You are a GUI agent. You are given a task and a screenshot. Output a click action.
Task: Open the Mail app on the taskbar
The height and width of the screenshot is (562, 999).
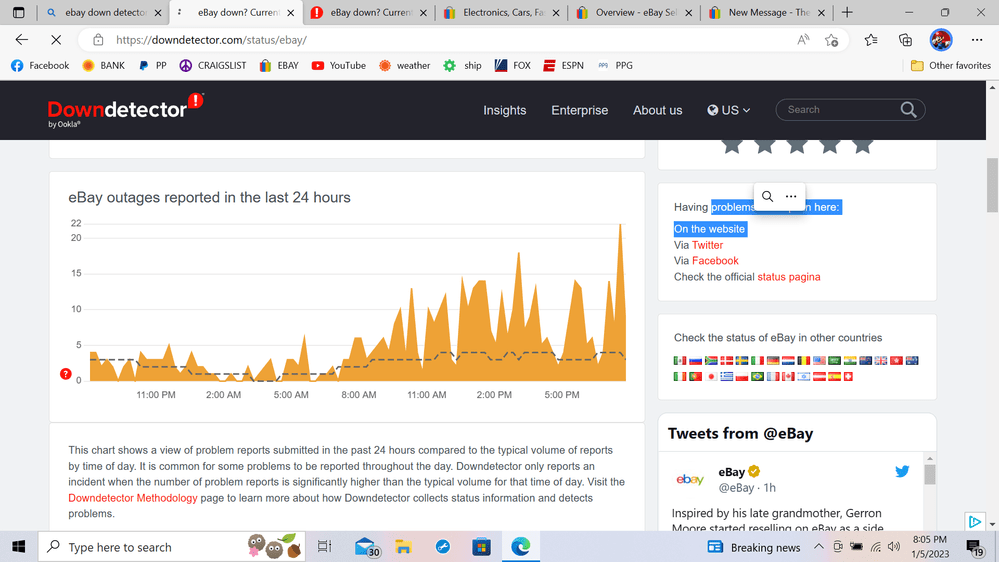[x=366, y=547]
